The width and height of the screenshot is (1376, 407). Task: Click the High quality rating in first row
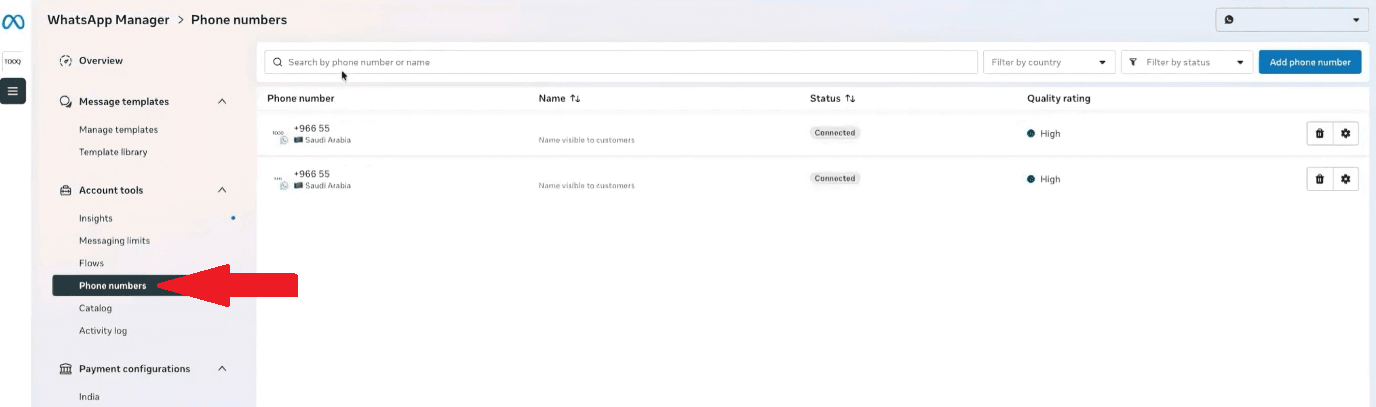pyautogui.click(x=1044, y=134)
